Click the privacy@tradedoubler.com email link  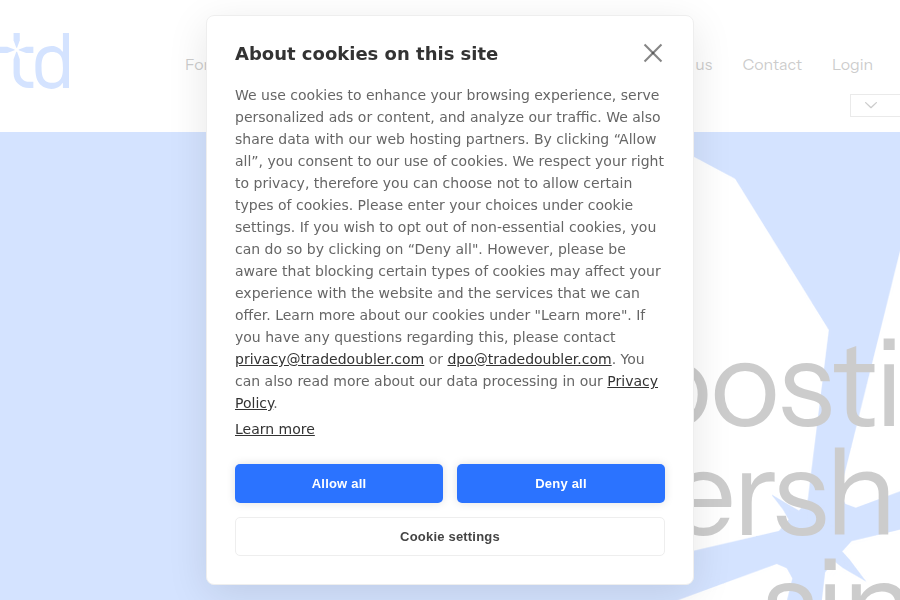[x=329, y=359]
